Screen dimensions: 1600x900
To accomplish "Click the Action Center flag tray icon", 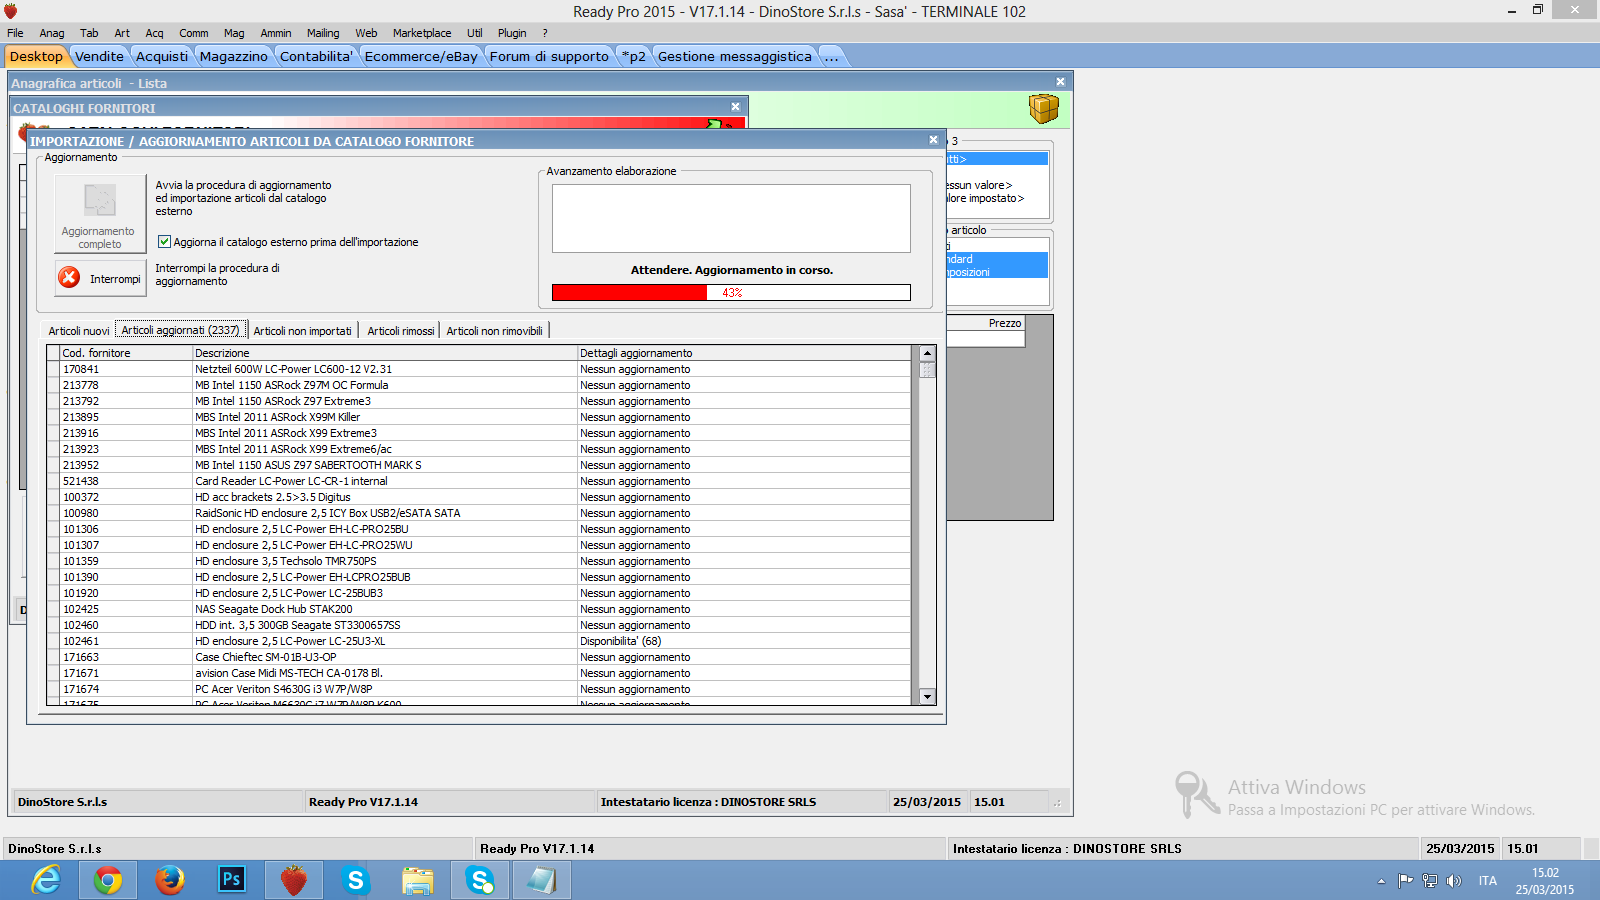I will 1405,881.
